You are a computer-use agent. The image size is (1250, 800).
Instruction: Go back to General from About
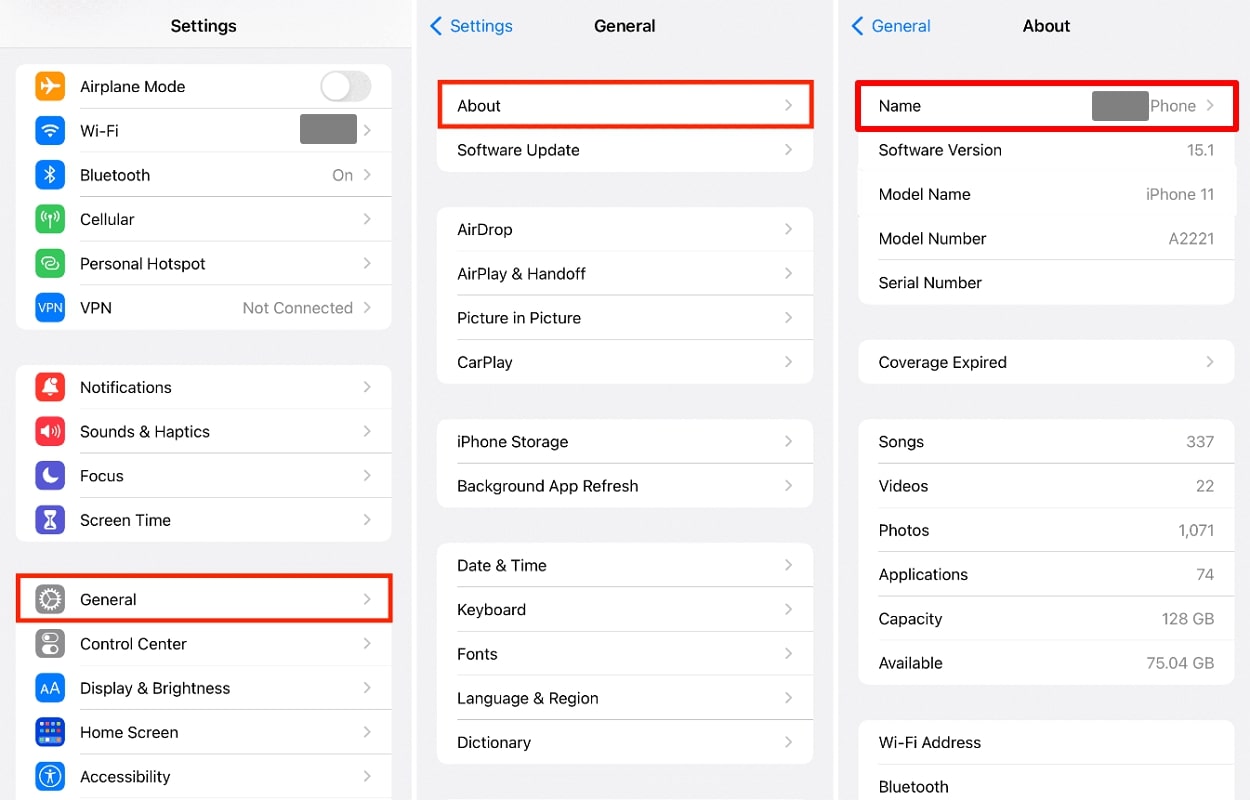891,27
